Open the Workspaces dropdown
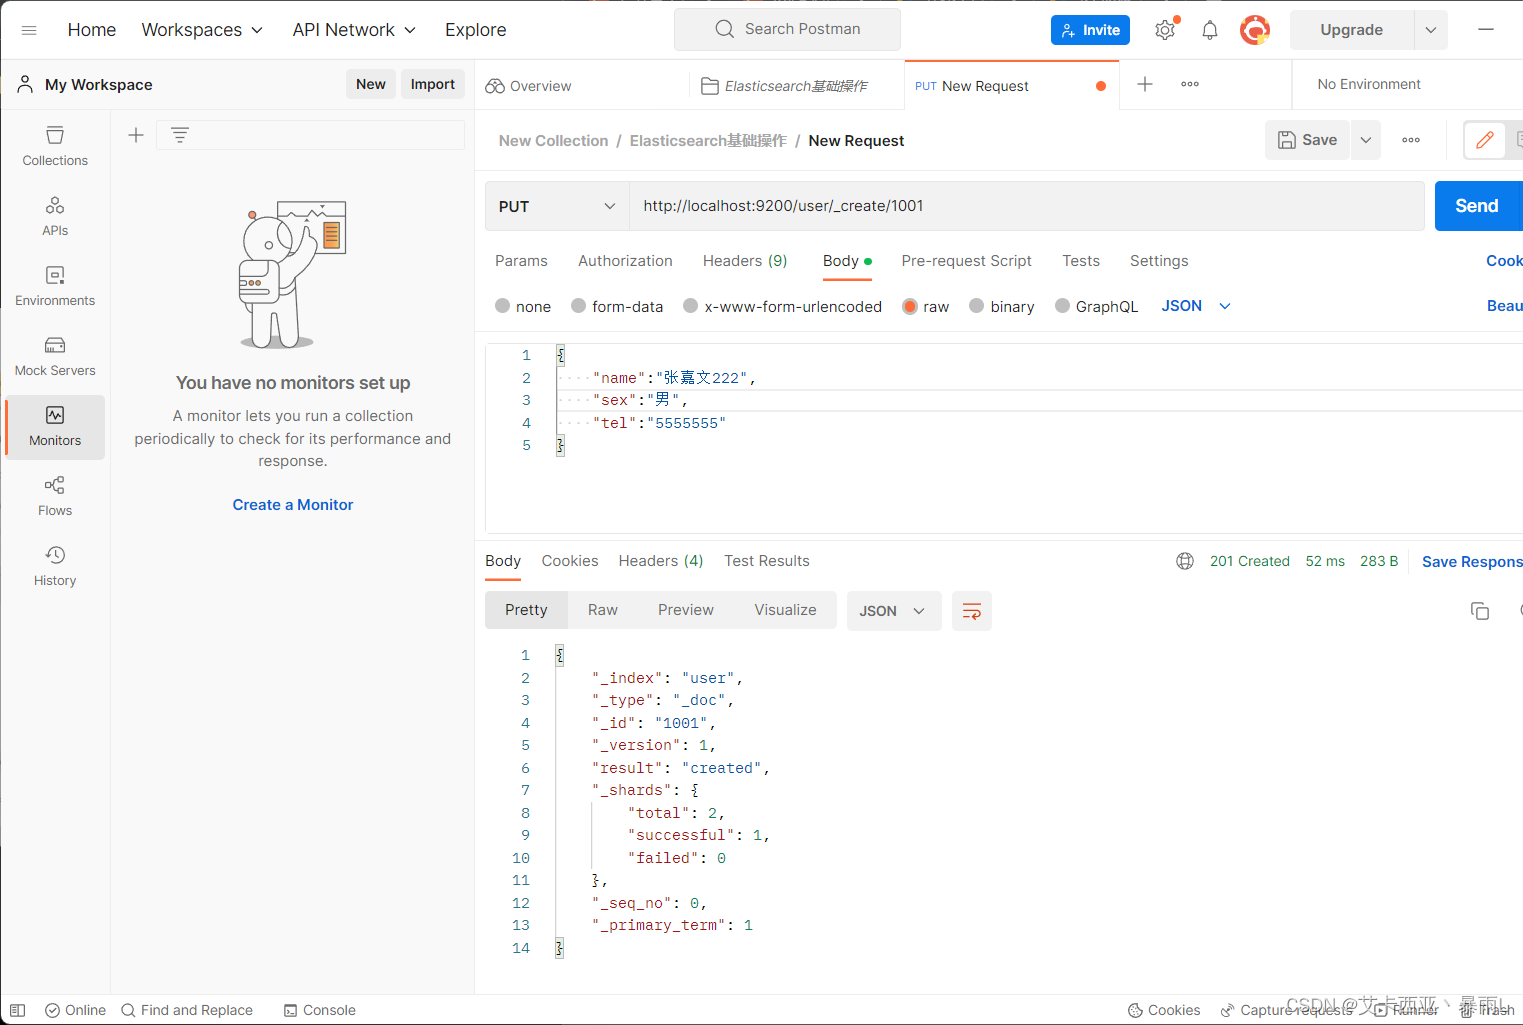Viewport: 1523px width, 1025px height. [202, 30]
